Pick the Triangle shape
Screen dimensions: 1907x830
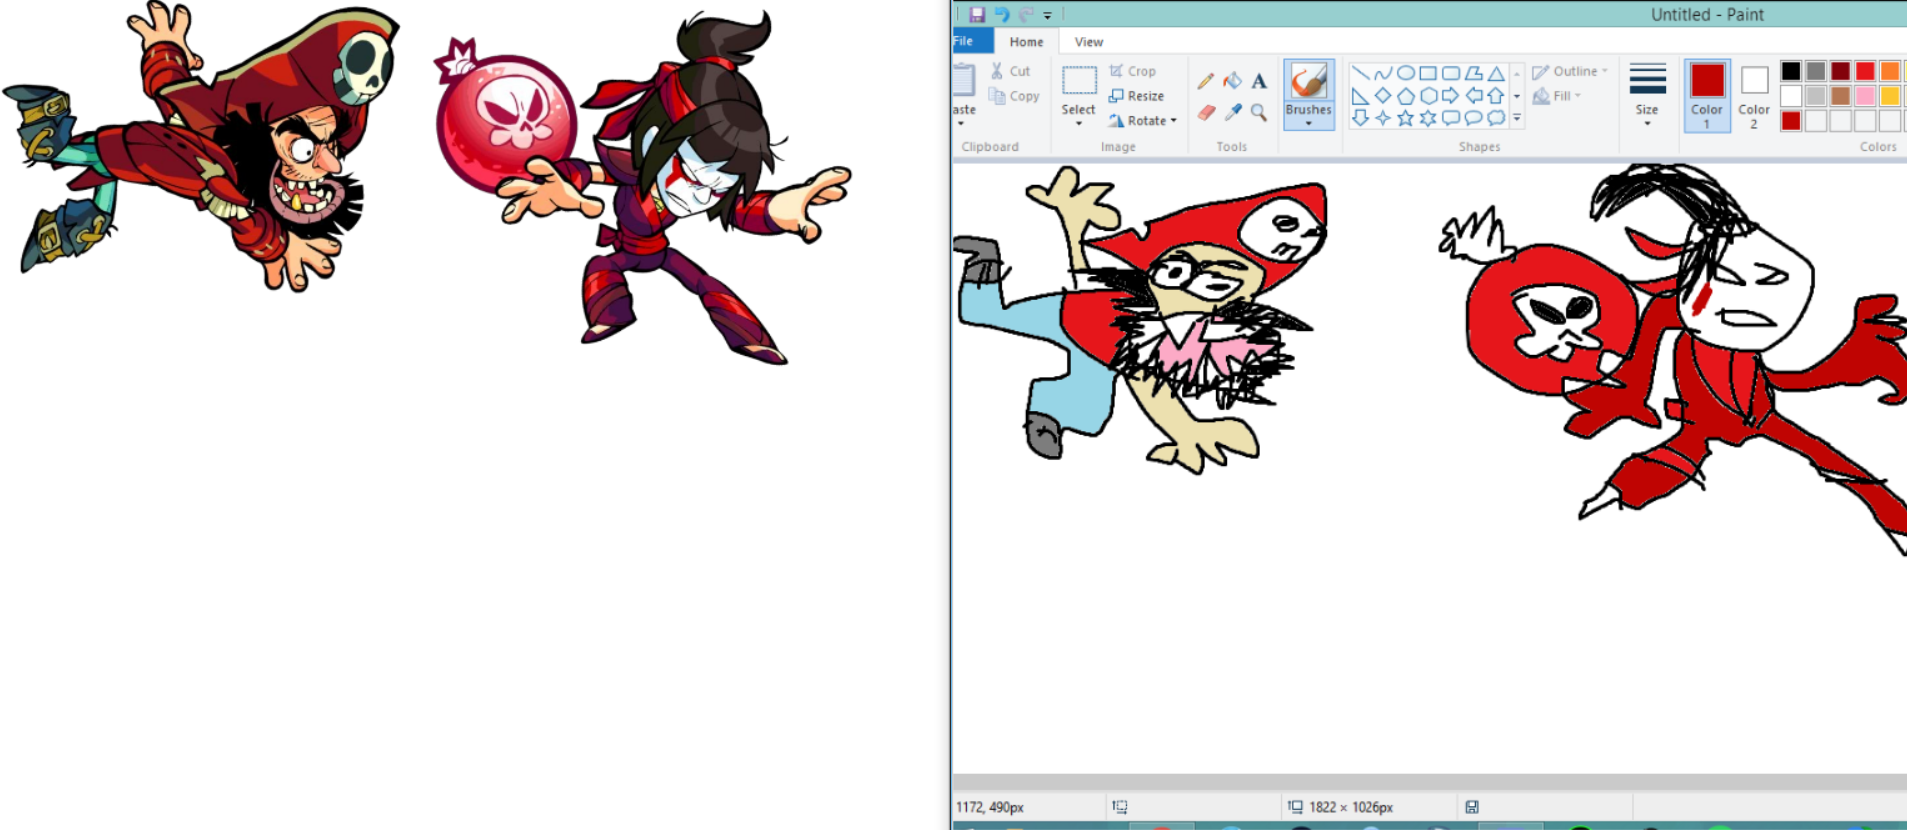[x=1496, y=73]
